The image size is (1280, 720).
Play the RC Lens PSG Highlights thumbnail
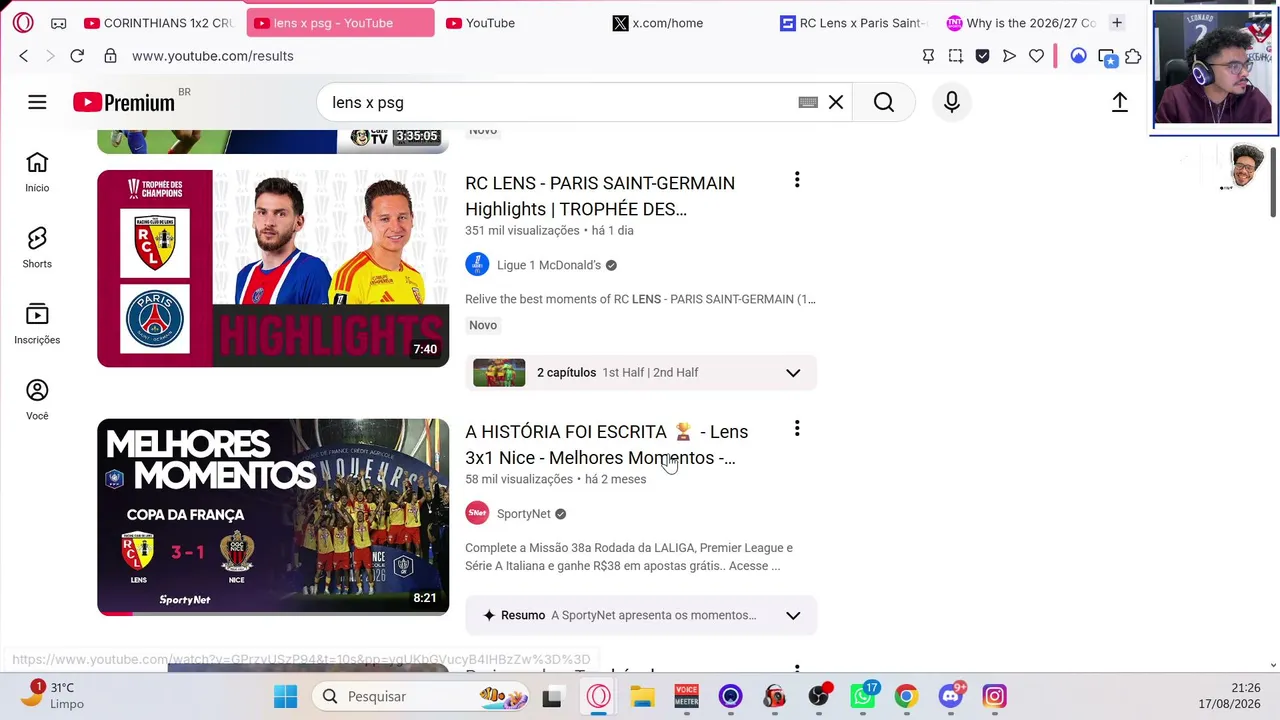(273, 268)
